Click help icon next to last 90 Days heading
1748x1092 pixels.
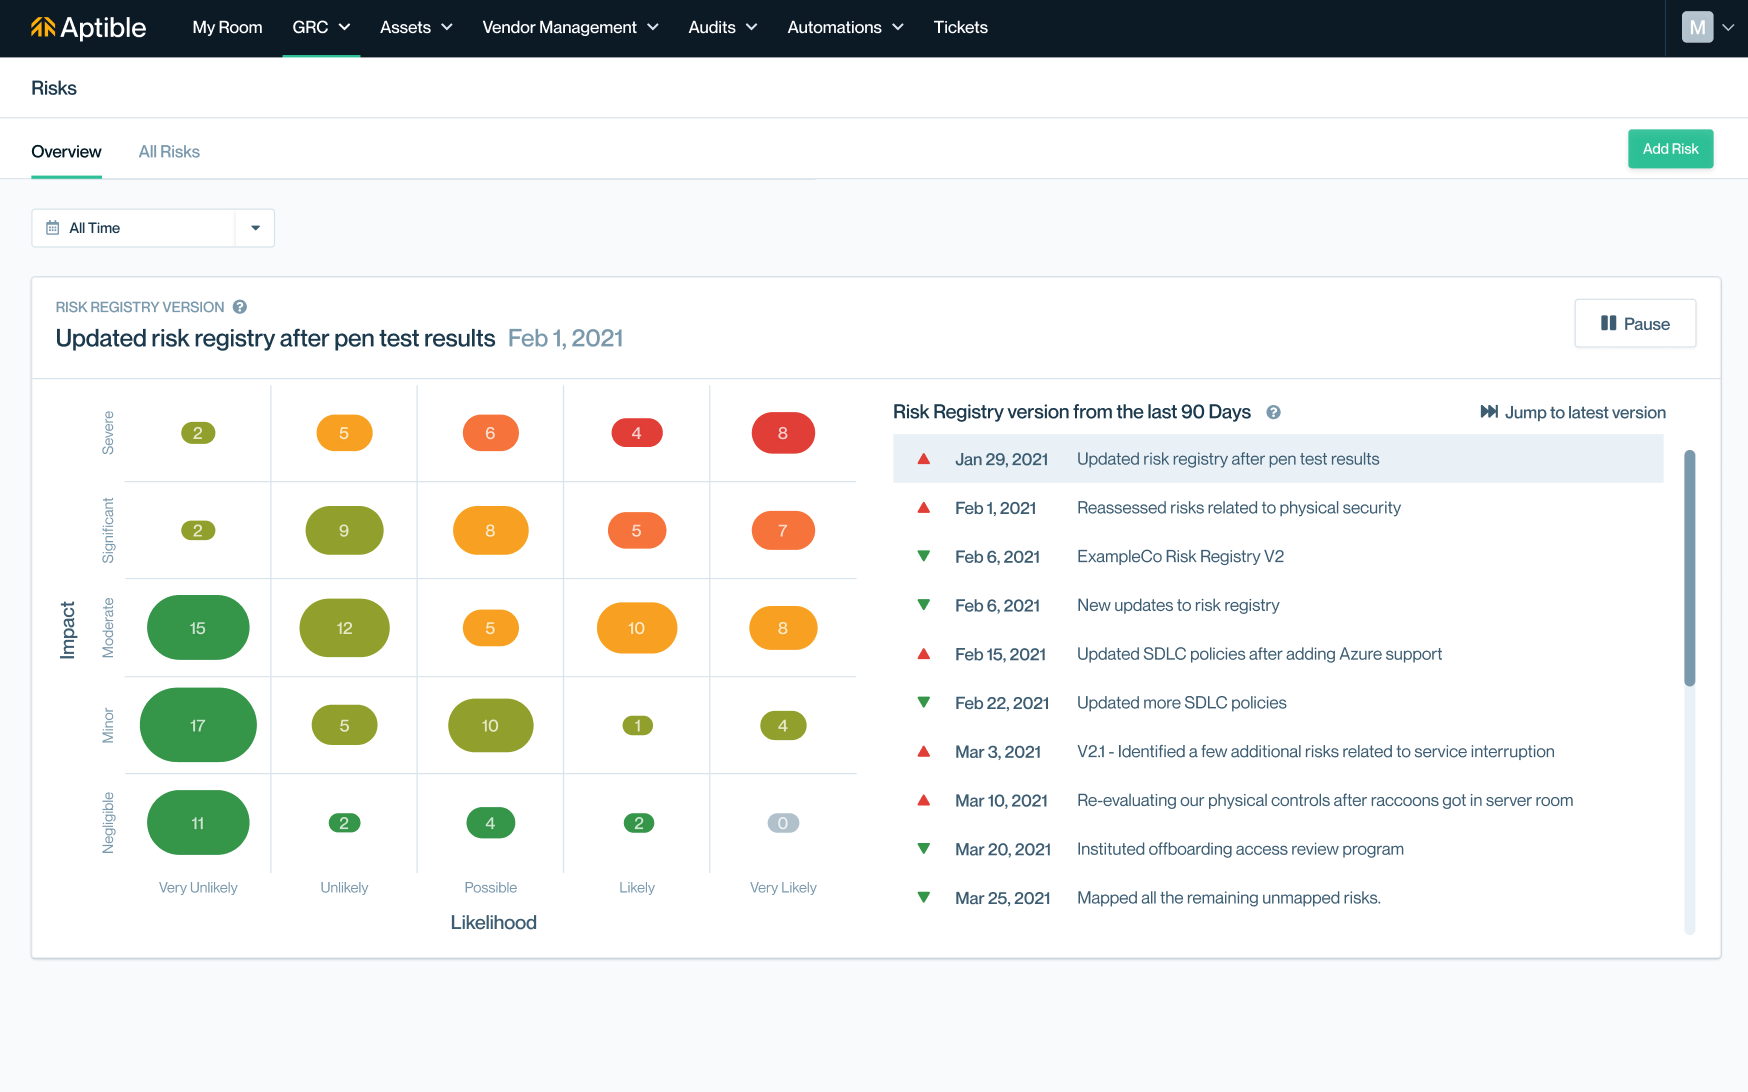pos(1273,412)
